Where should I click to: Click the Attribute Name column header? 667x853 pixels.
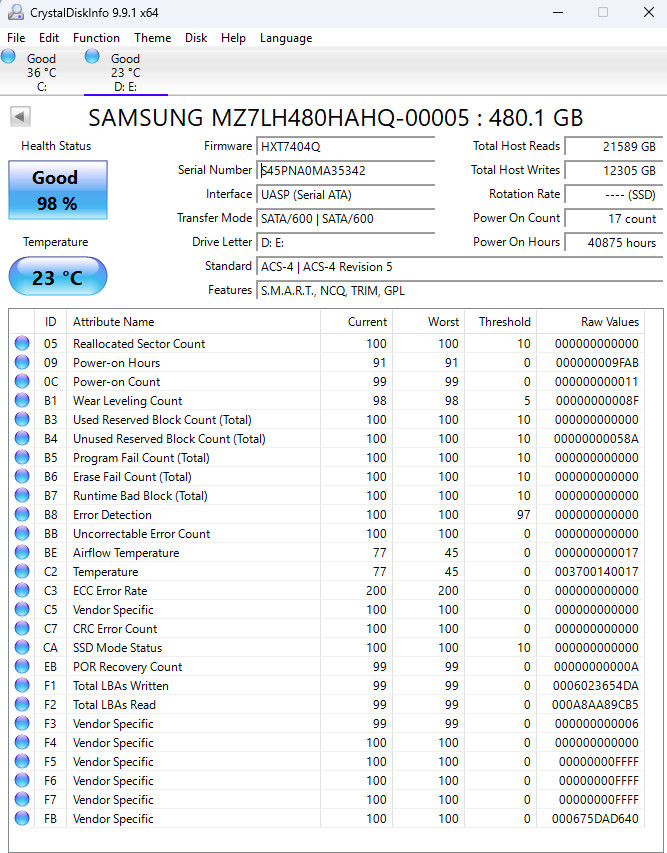click(194, 322)
